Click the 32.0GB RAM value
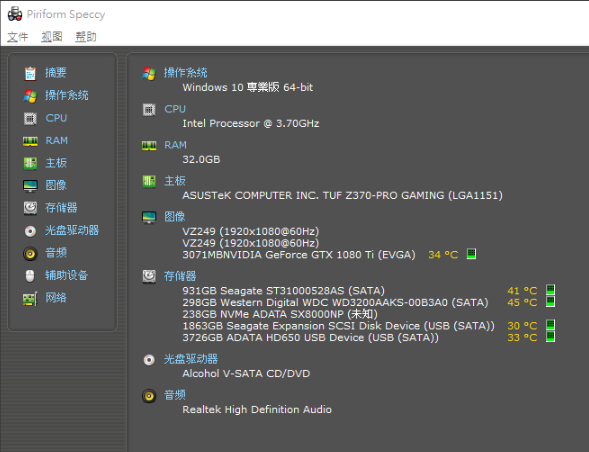 pyautogui.click(x=201, y=160)
